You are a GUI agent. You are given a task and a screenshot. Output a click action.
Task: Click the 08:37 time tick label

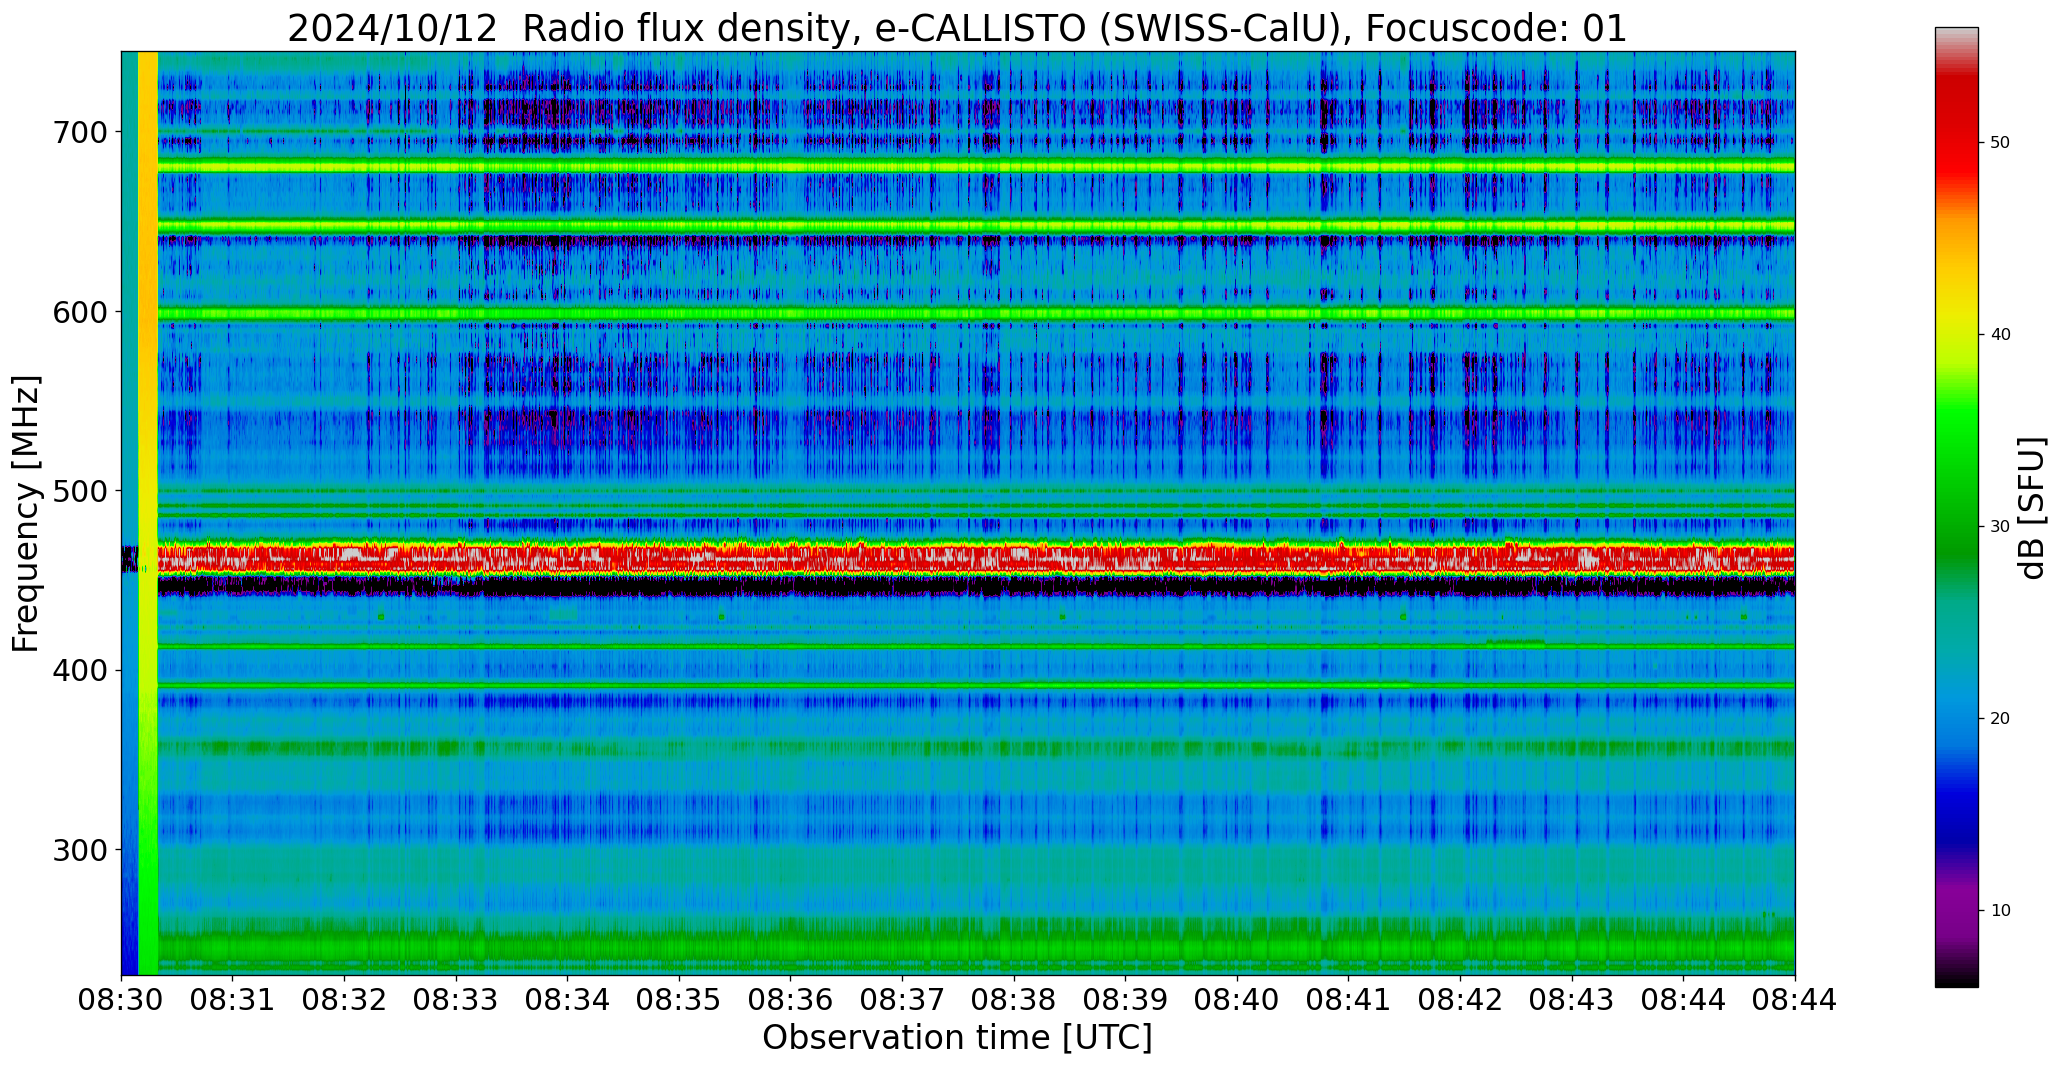pyautogui.click(x=902, y=1000)
